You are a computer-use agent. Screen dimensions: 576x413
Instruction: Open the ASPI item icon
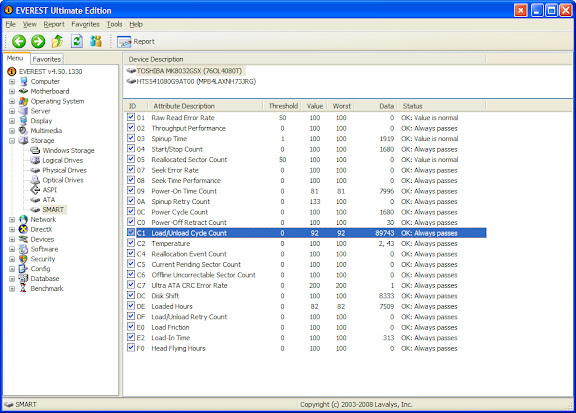coord(35,190)
